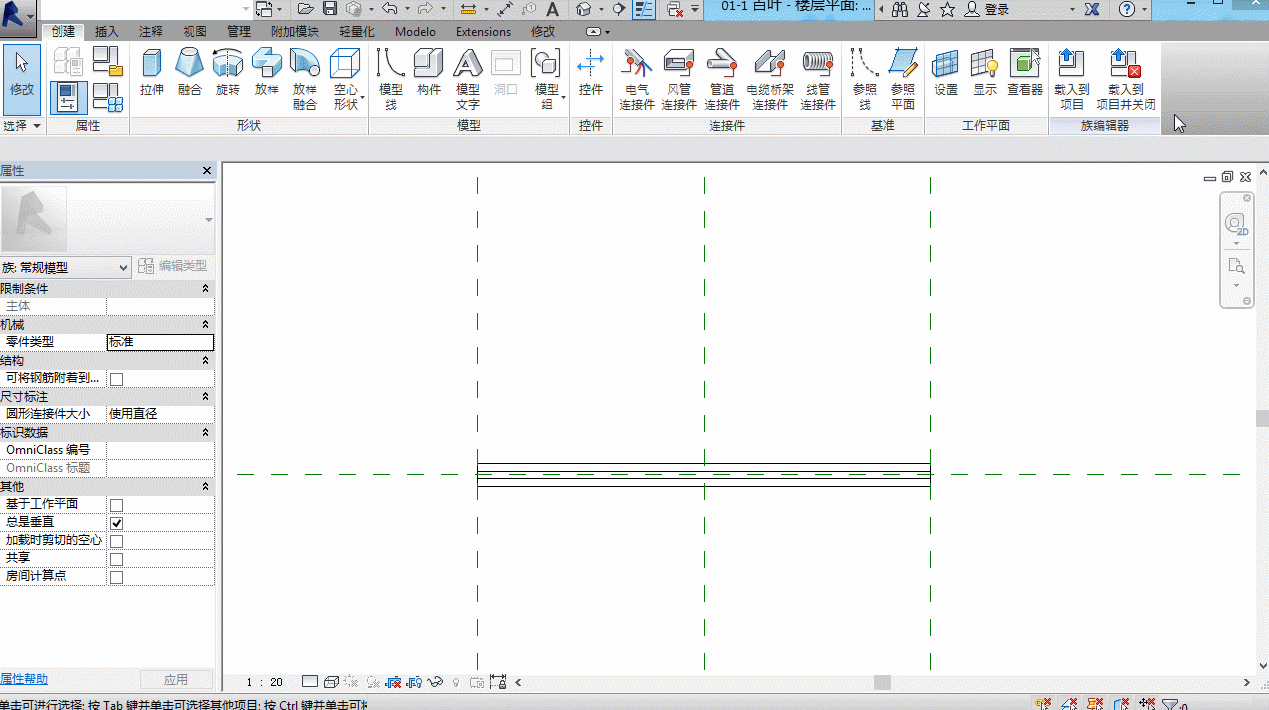
Task: Add 模型文字 model text
Action: click(x=468, y=79)
